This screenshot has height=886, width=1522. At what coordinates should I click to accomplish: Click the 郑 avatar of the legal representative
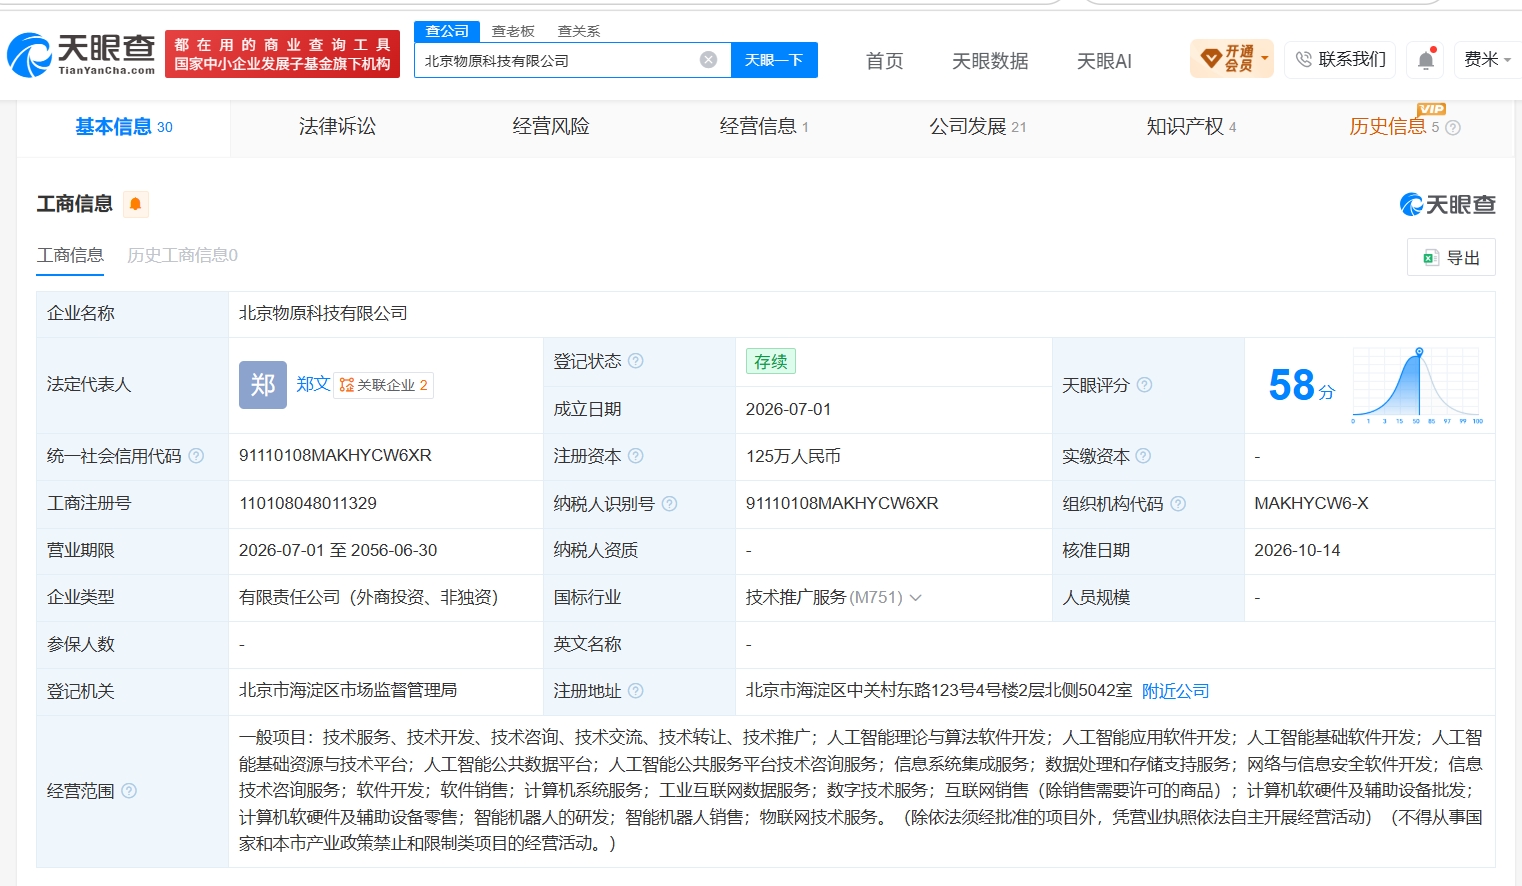pyautogui.click(x=263, y=385)
